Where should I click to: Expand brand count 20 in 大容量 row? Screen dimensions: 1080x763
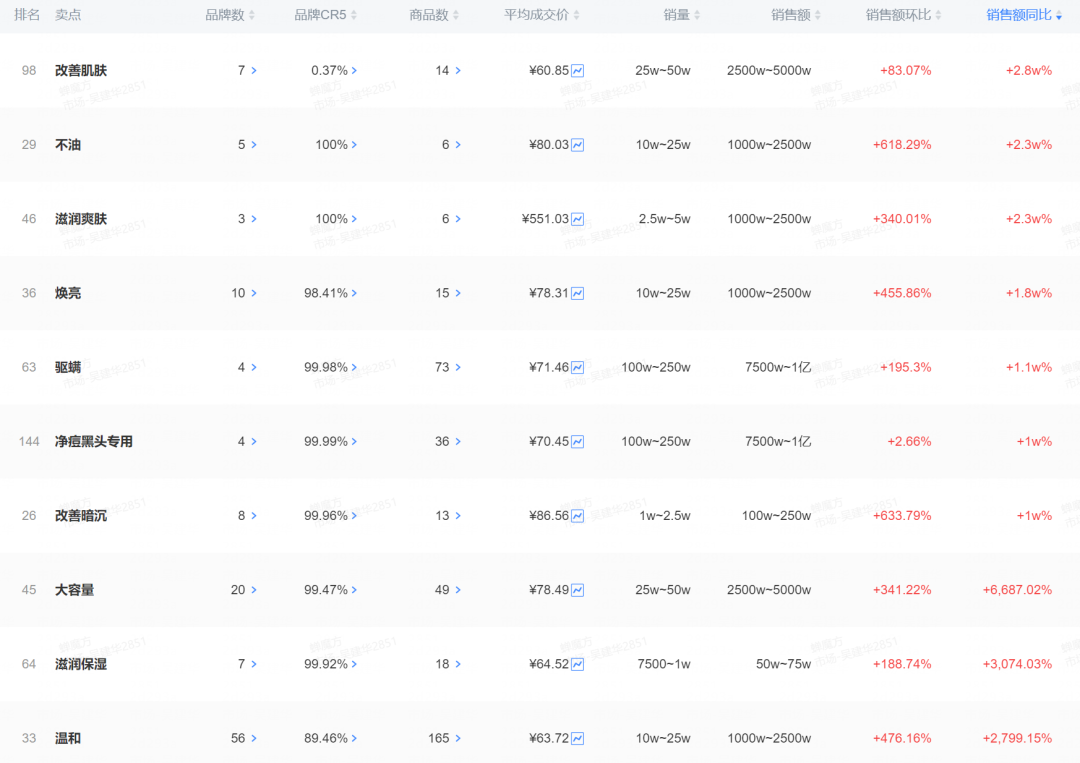[254, 590]
